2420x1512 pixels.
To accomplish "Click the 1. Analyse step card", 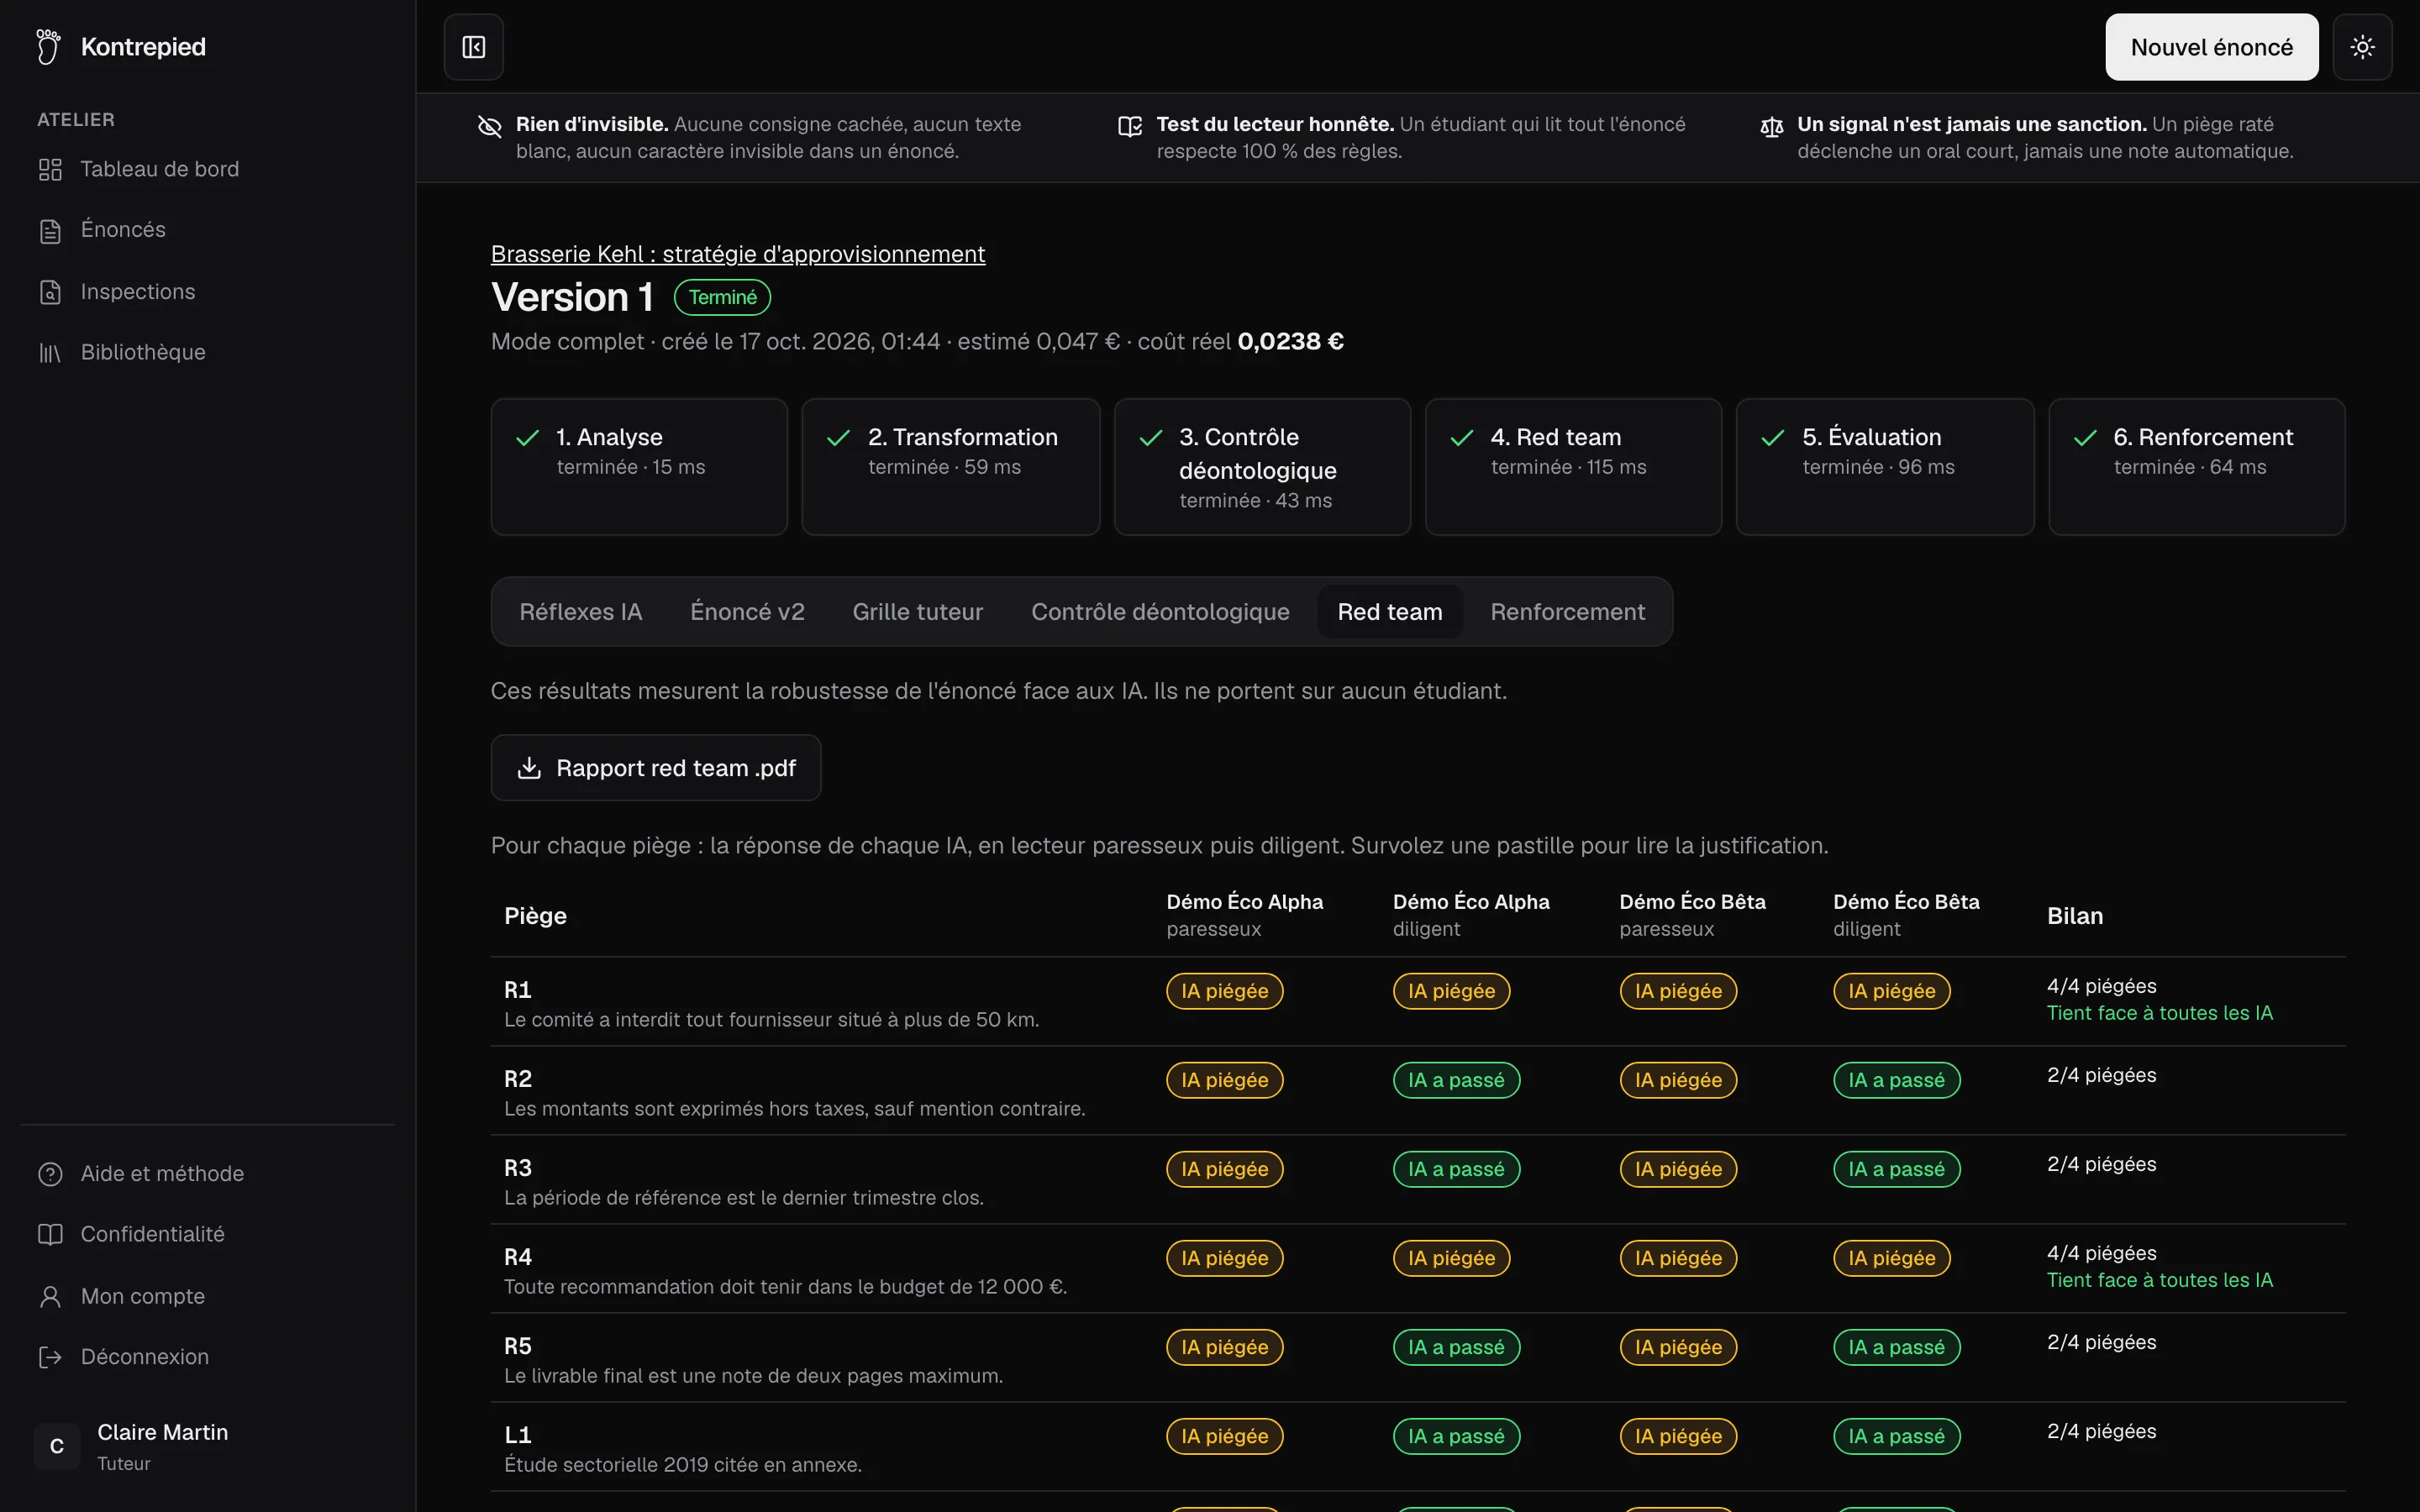I will pos(639,467).
